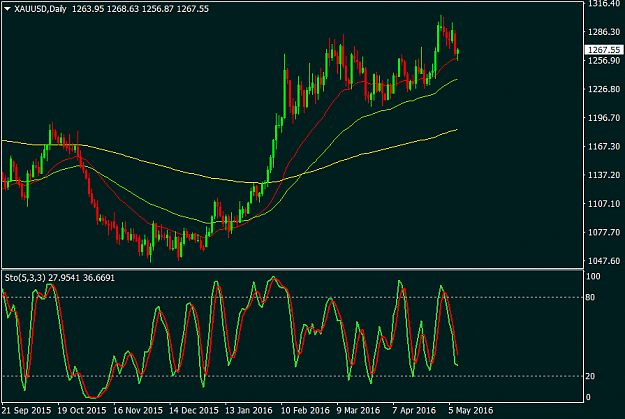This screenshot has height=419, width=625.
Task: Click the 14 Dec 2015 date label
Action: [x=194, y=410]
